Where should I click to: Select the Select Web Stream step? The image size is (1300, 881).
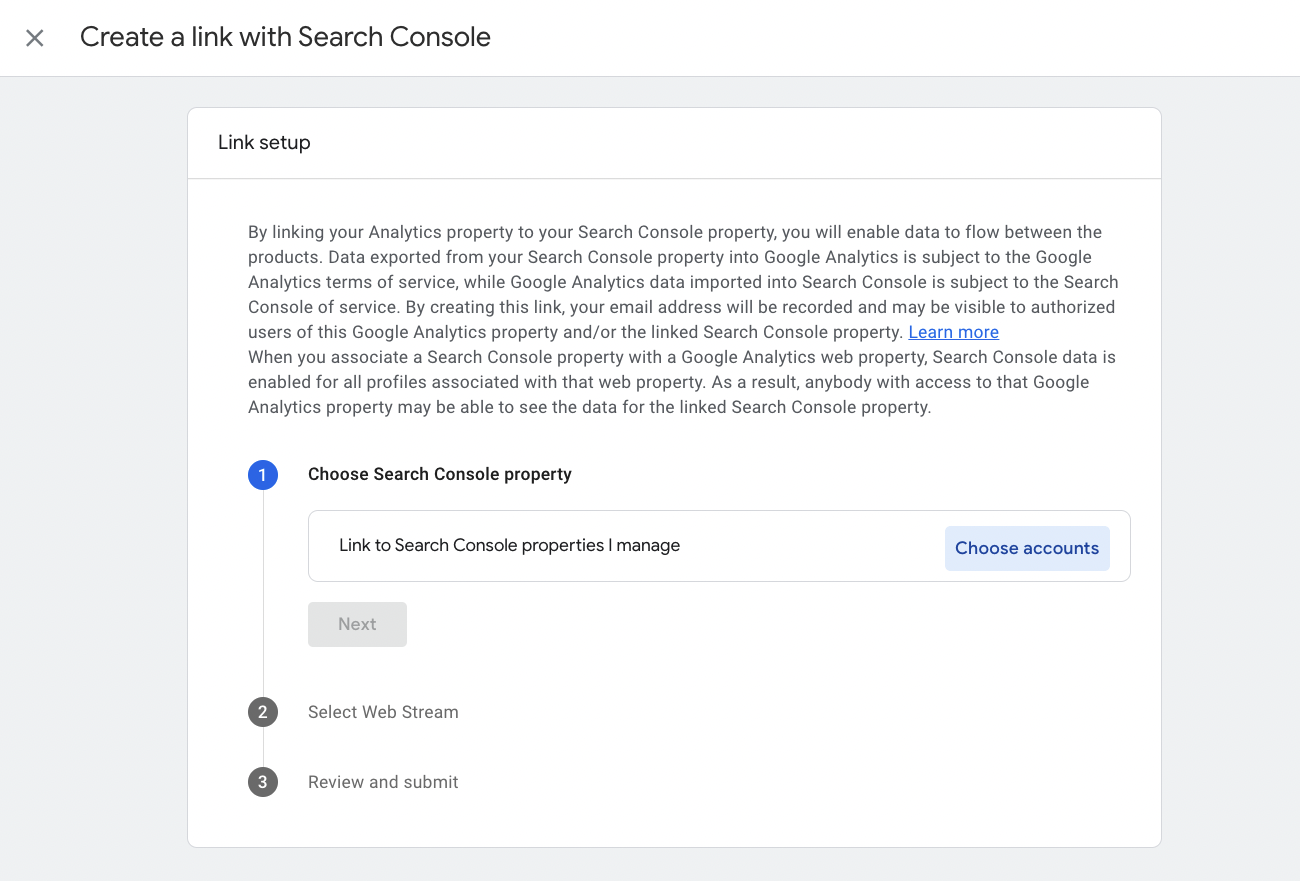(x=383, y=712)
